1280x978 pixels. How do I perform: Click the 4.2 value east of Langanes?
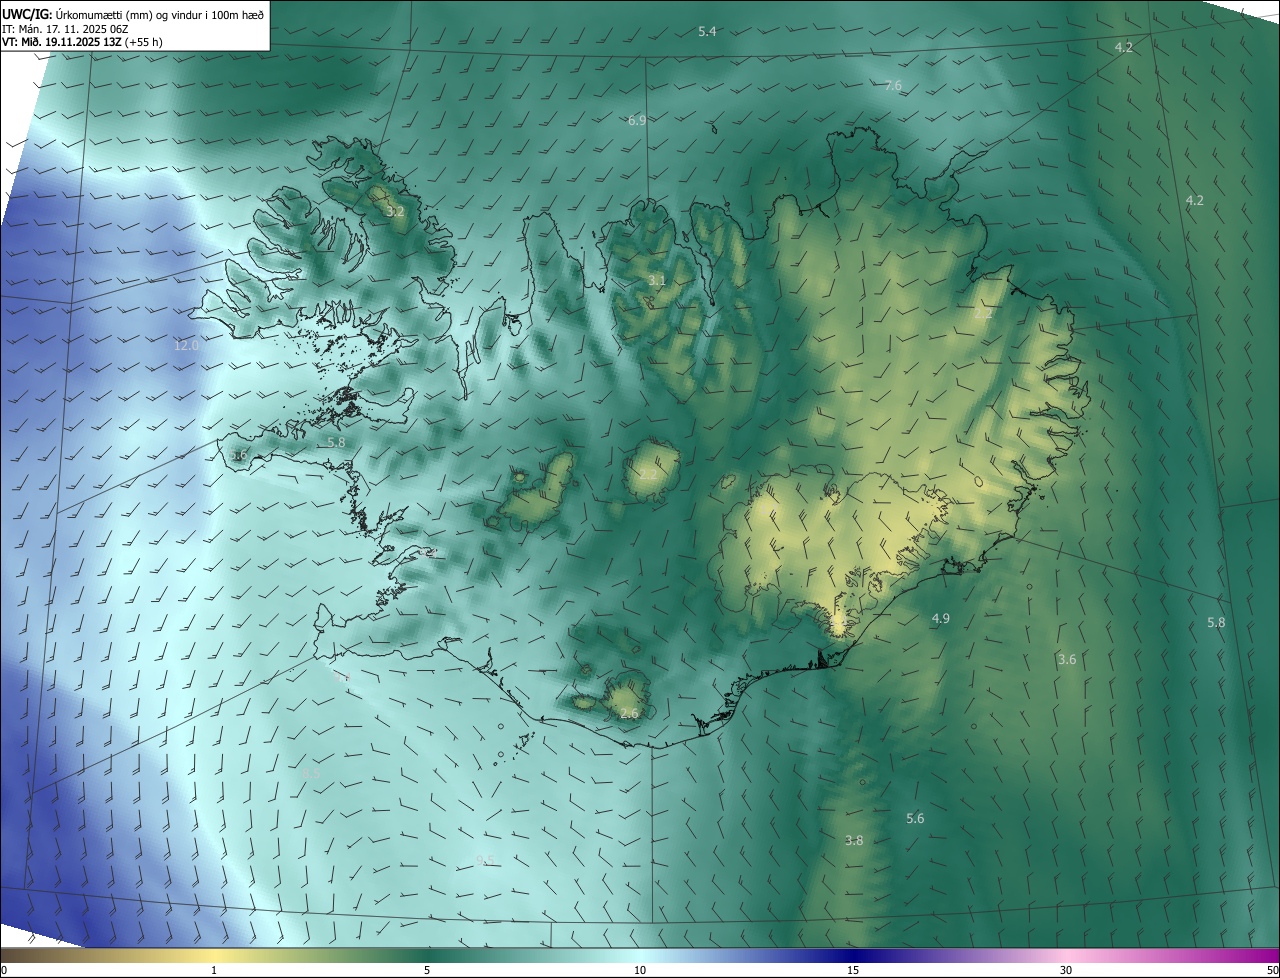click(1194, 201)
